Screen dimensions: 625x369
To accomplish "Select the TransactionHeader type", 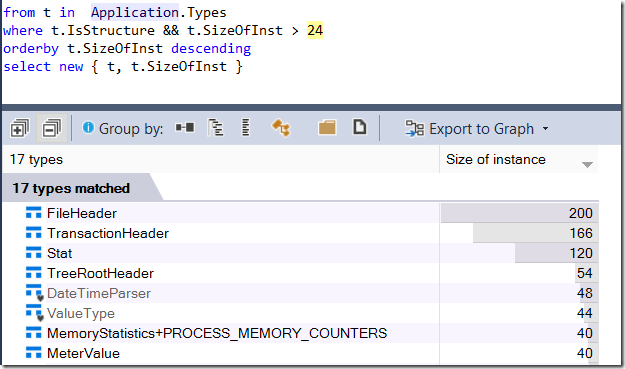I will coord(108,233).
